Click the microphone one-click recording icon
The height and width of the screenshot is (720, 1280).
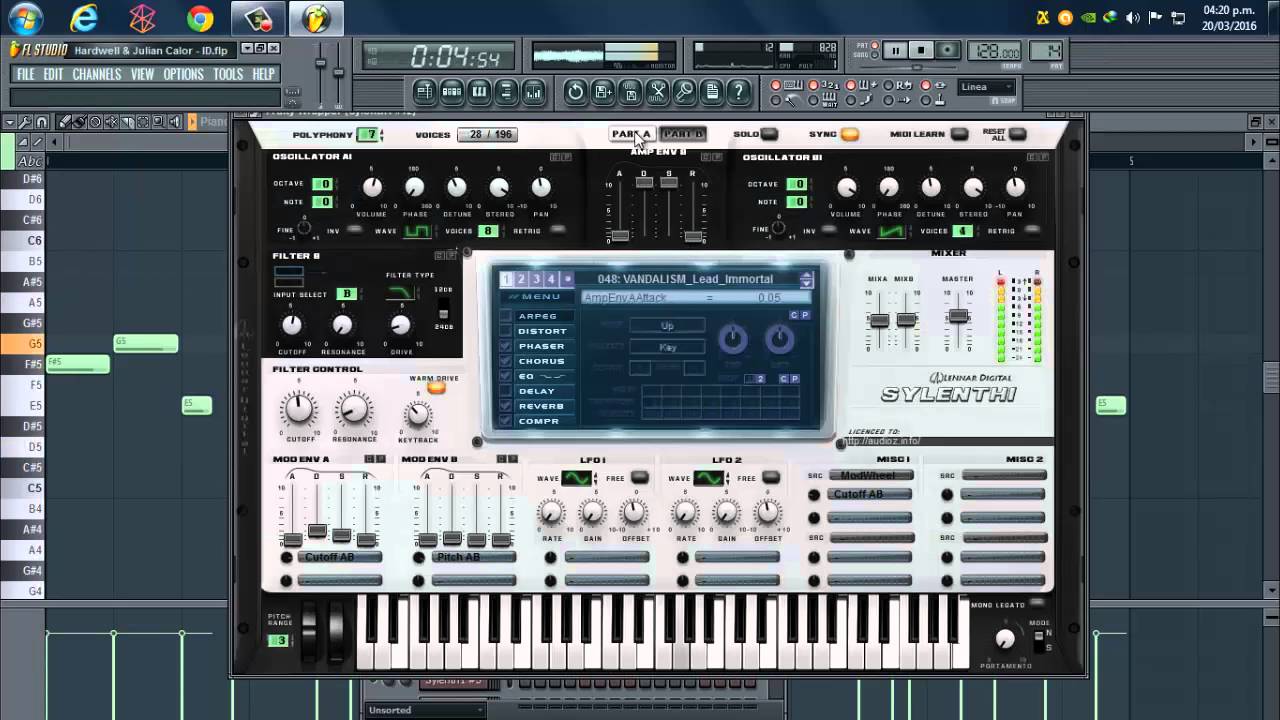coord(684,92)
